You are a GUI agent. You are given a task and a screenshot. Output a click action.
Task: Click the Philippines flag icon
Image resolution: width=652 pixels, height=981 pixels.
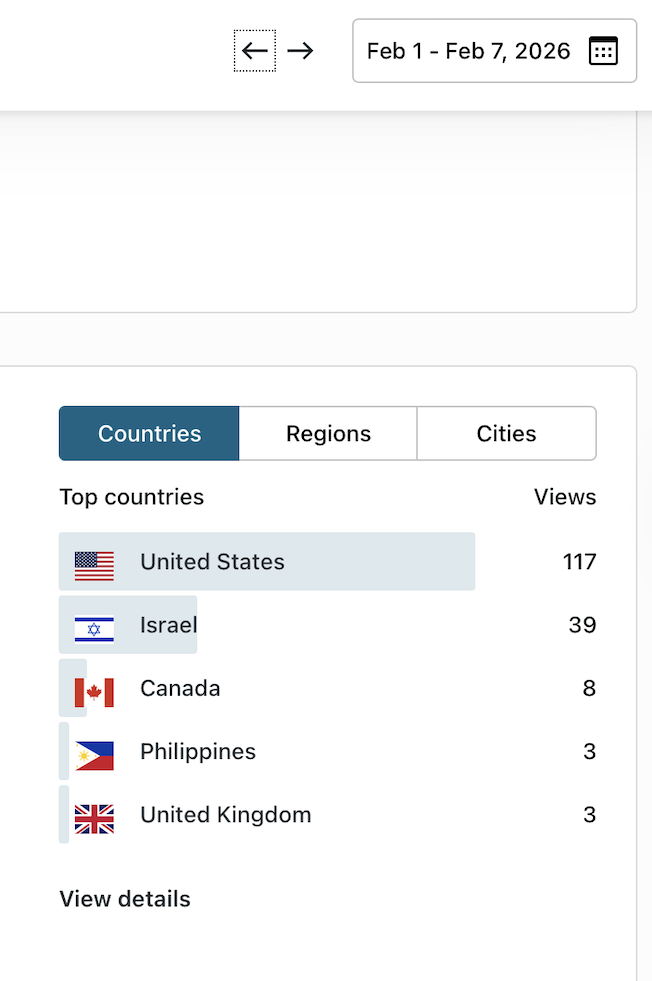pos(94,755)
